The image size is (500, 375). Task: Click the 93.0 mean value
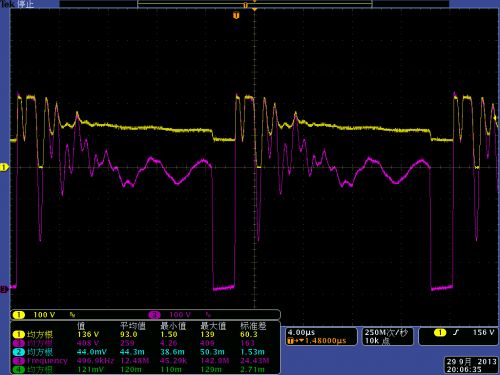(x=129, y=334)
